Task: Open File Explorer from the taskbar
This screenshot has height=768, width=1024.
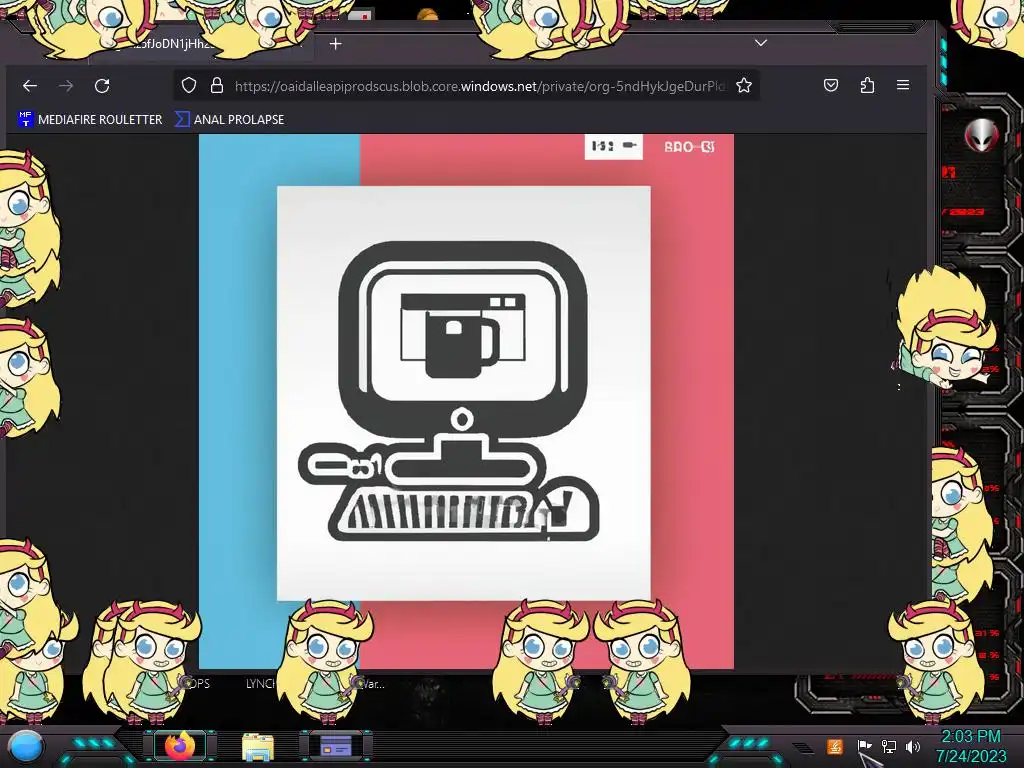Action: [258, 746]
